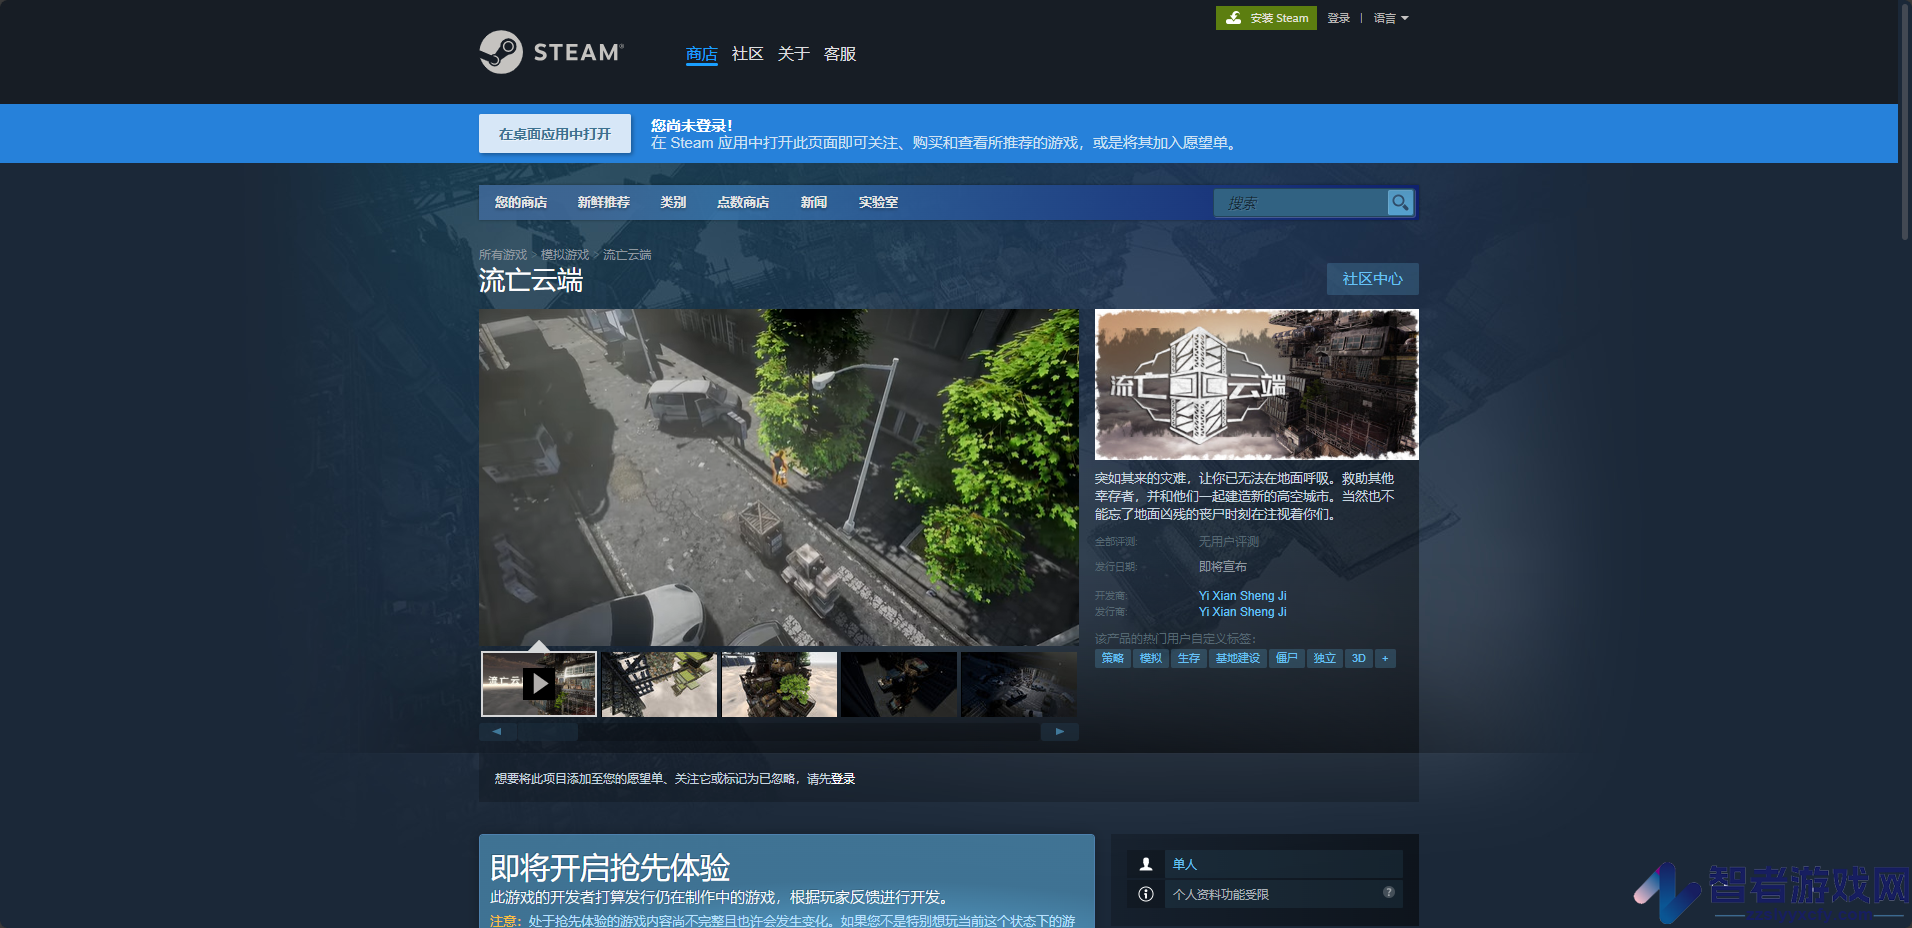The width and height of the screenshot is (1912, 928).
Task: Open the 您的商店 tab
Action: tap(521, 202)
